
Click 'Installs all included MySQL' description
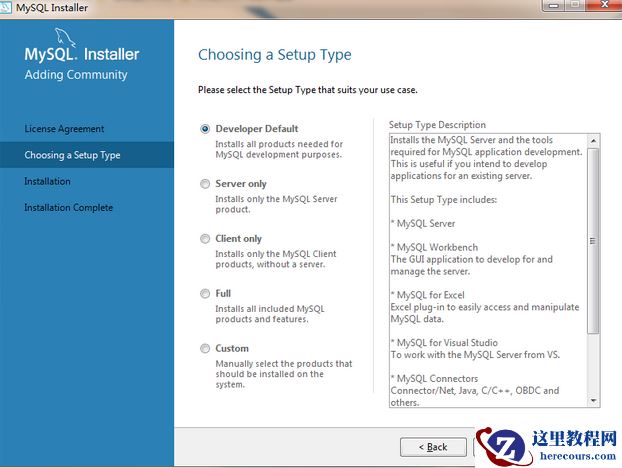270,314
